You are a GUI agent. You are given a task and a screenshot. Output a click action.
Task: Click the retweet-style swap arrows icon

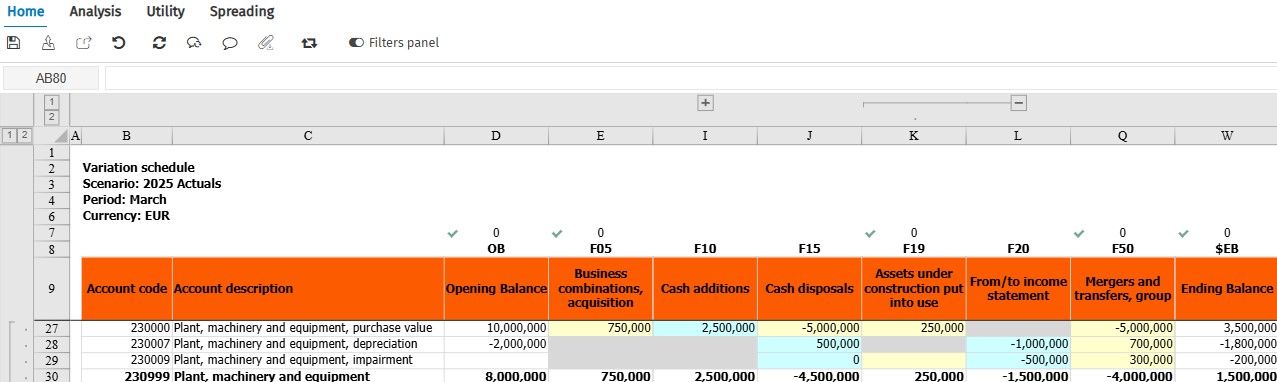coord(309,43)
